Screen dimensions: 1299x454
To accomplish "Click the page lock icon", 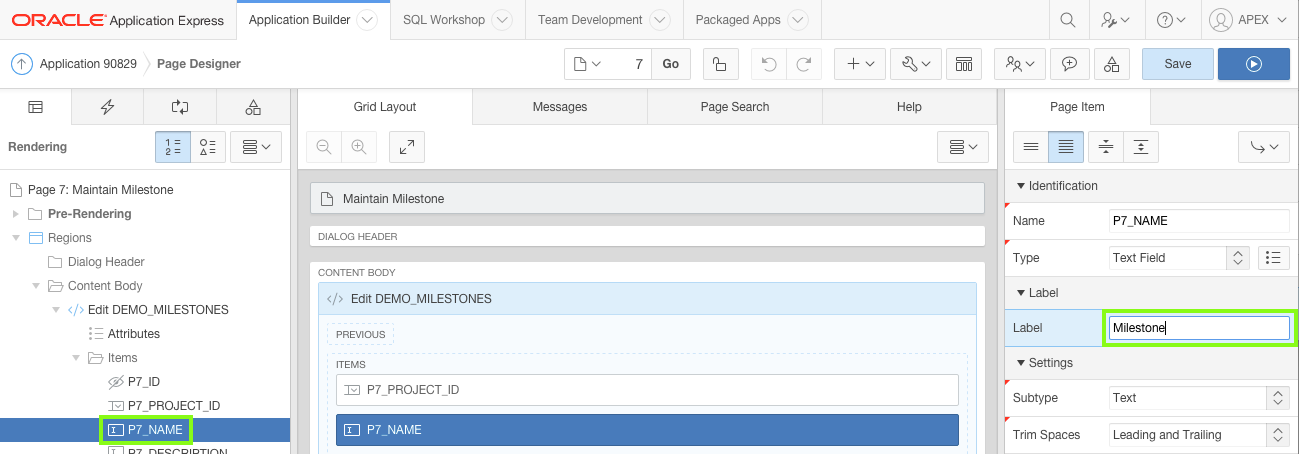I will [x=719, y=64].
